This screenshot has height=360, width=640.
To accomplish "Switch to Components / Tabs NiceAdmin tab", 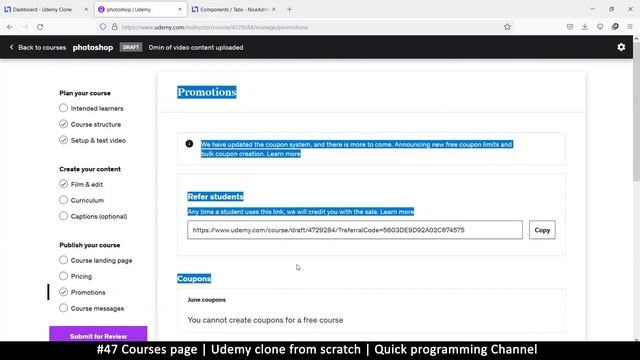I will point(233,9).
